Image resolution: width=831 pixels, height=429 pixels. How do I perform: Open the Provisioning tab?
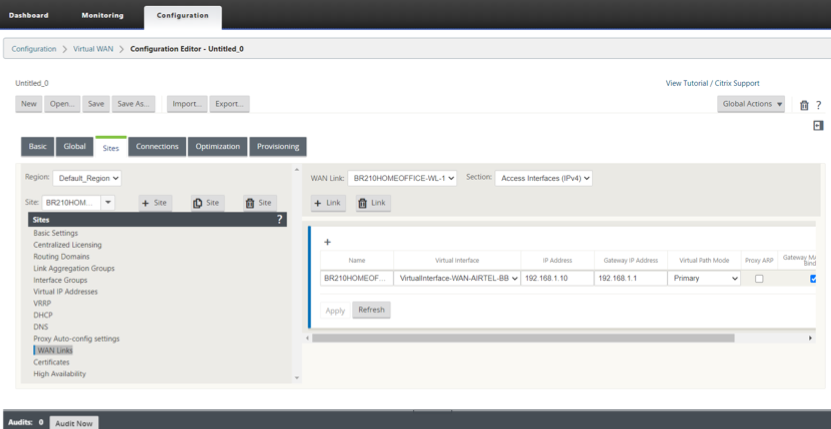coord(278,146)
